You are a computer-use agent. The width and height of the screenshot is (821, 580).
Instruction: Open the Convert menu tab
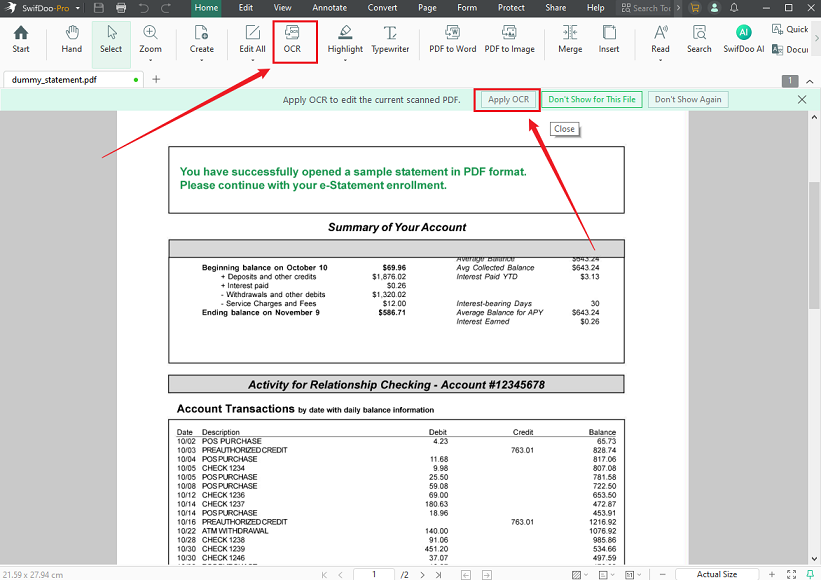[382, 8]
